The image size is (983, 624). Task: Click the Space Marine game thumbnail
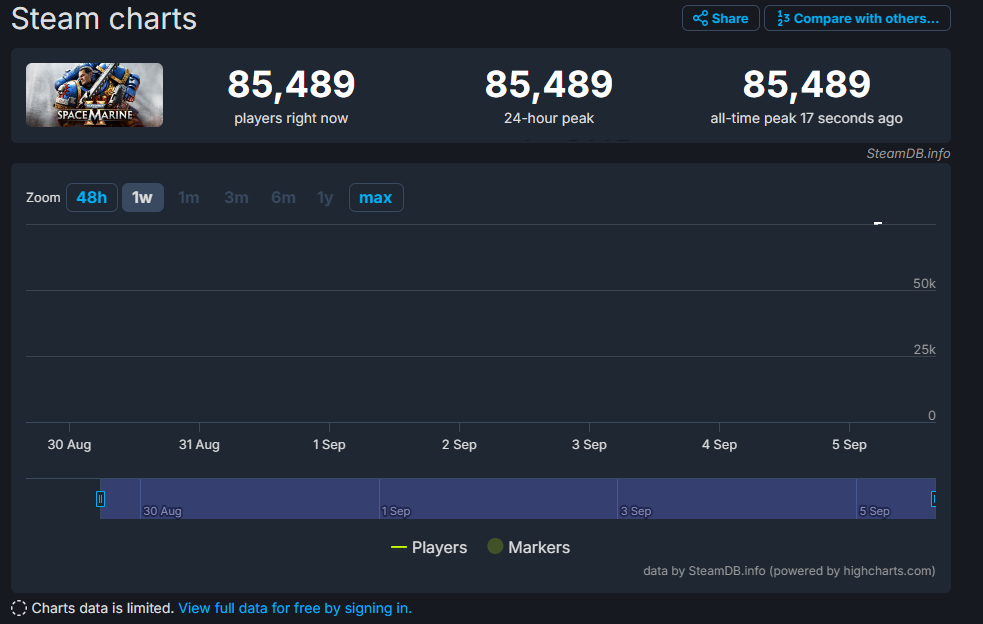tap(95, 95)
